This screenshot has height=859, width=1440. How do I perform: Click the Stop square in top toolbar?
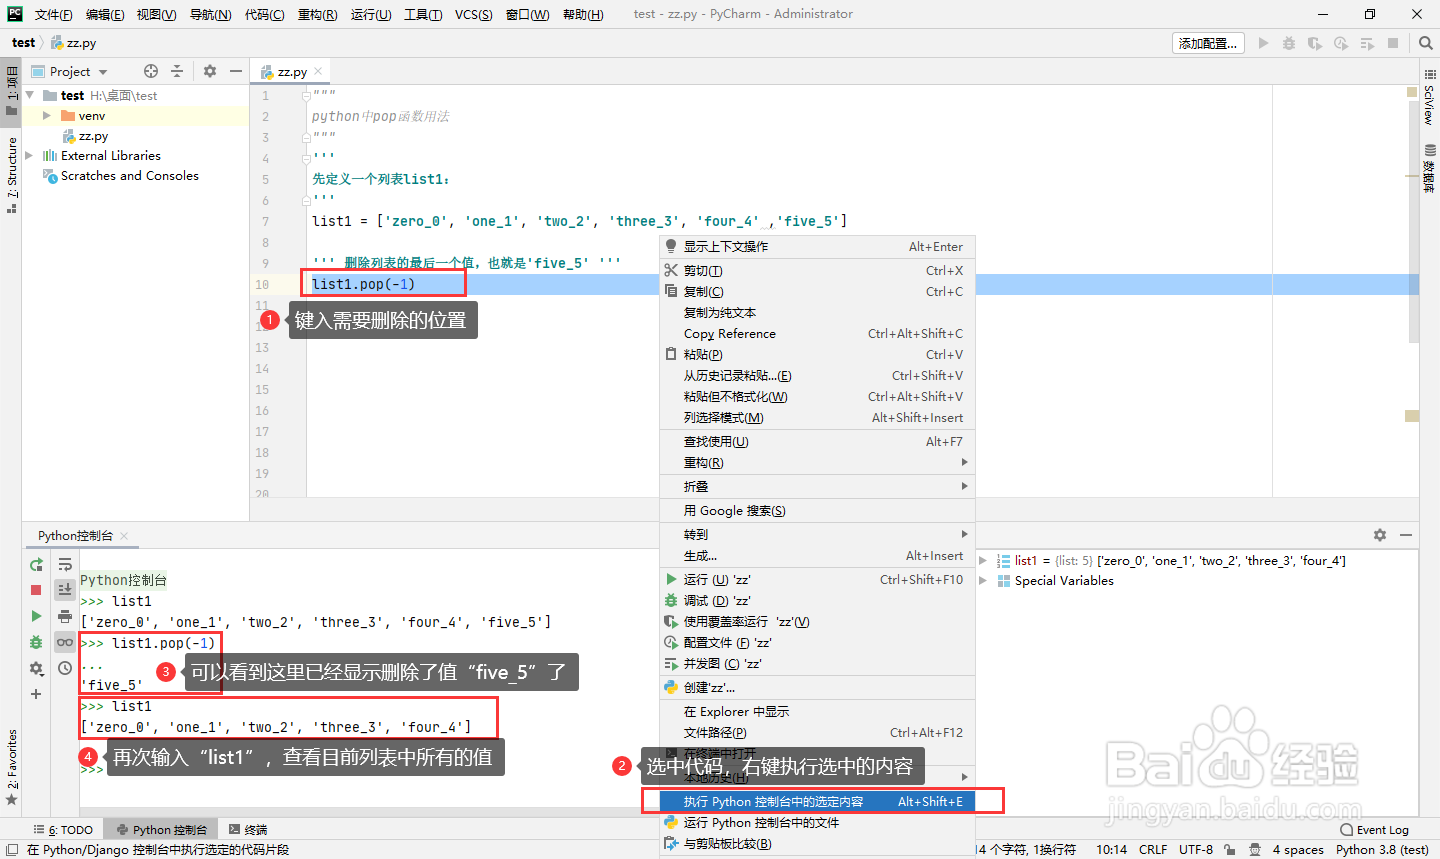pyautogui.click(x=1393, y=43)
